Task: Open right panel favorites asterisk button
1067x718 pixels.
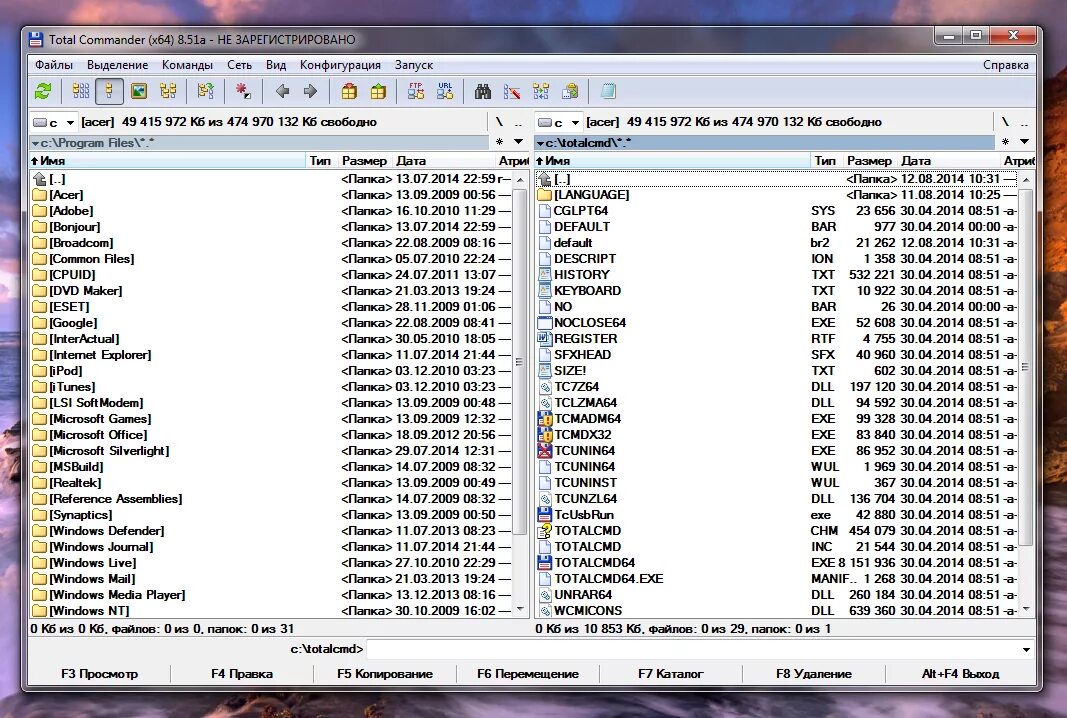Action: pyautogui.click(x=1005, y=142)
